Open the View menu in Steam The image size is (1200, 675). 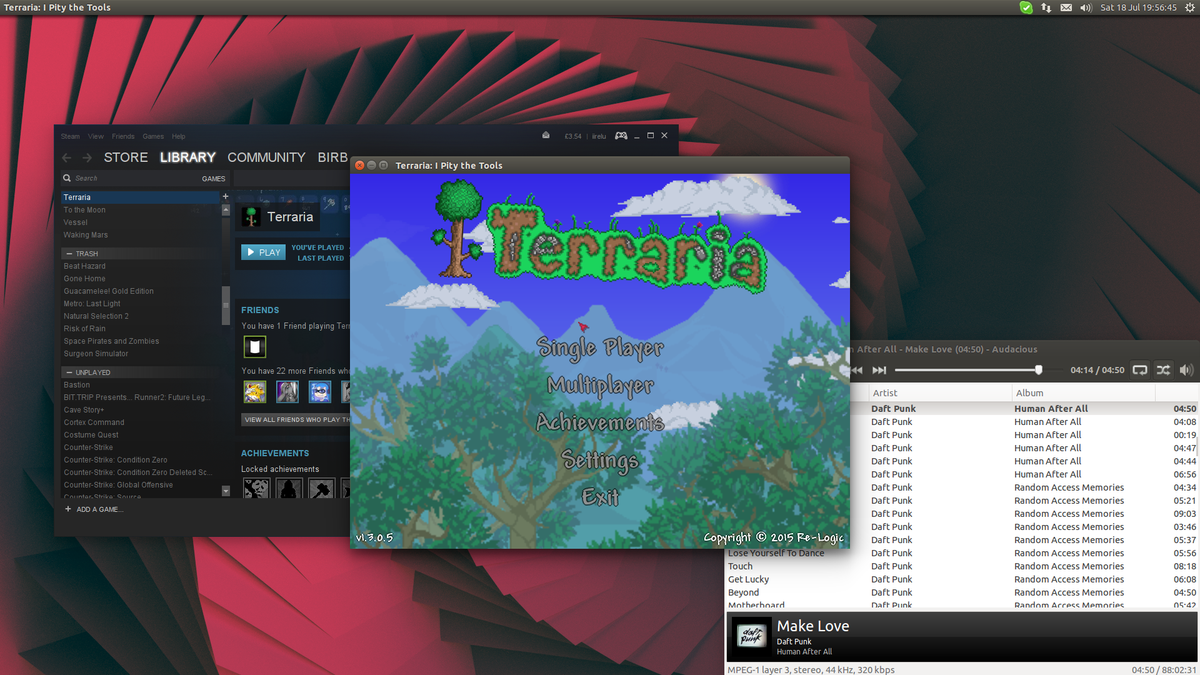click(x=96, y=136)
